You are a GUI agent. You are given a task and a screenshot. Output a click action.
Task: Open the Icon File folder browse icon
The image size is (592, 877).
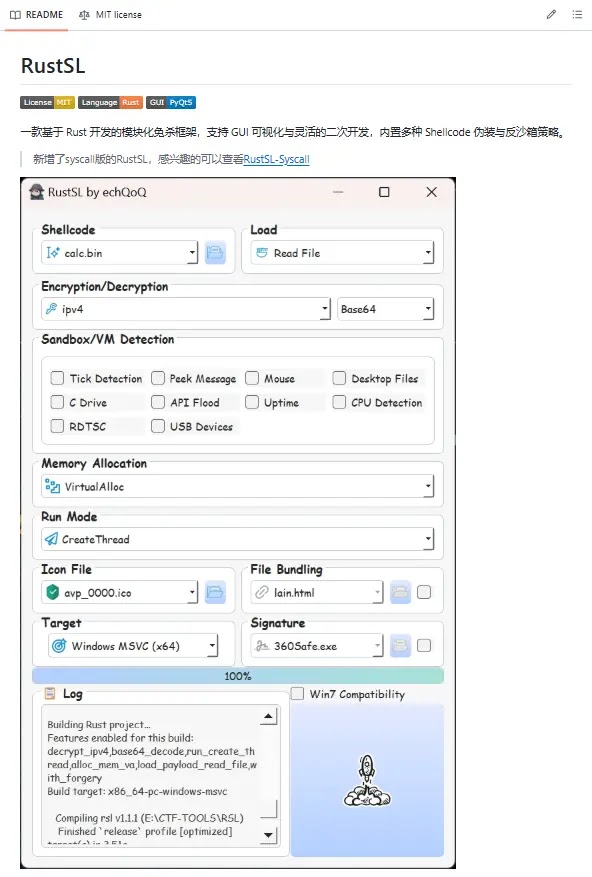coord(215,592)
